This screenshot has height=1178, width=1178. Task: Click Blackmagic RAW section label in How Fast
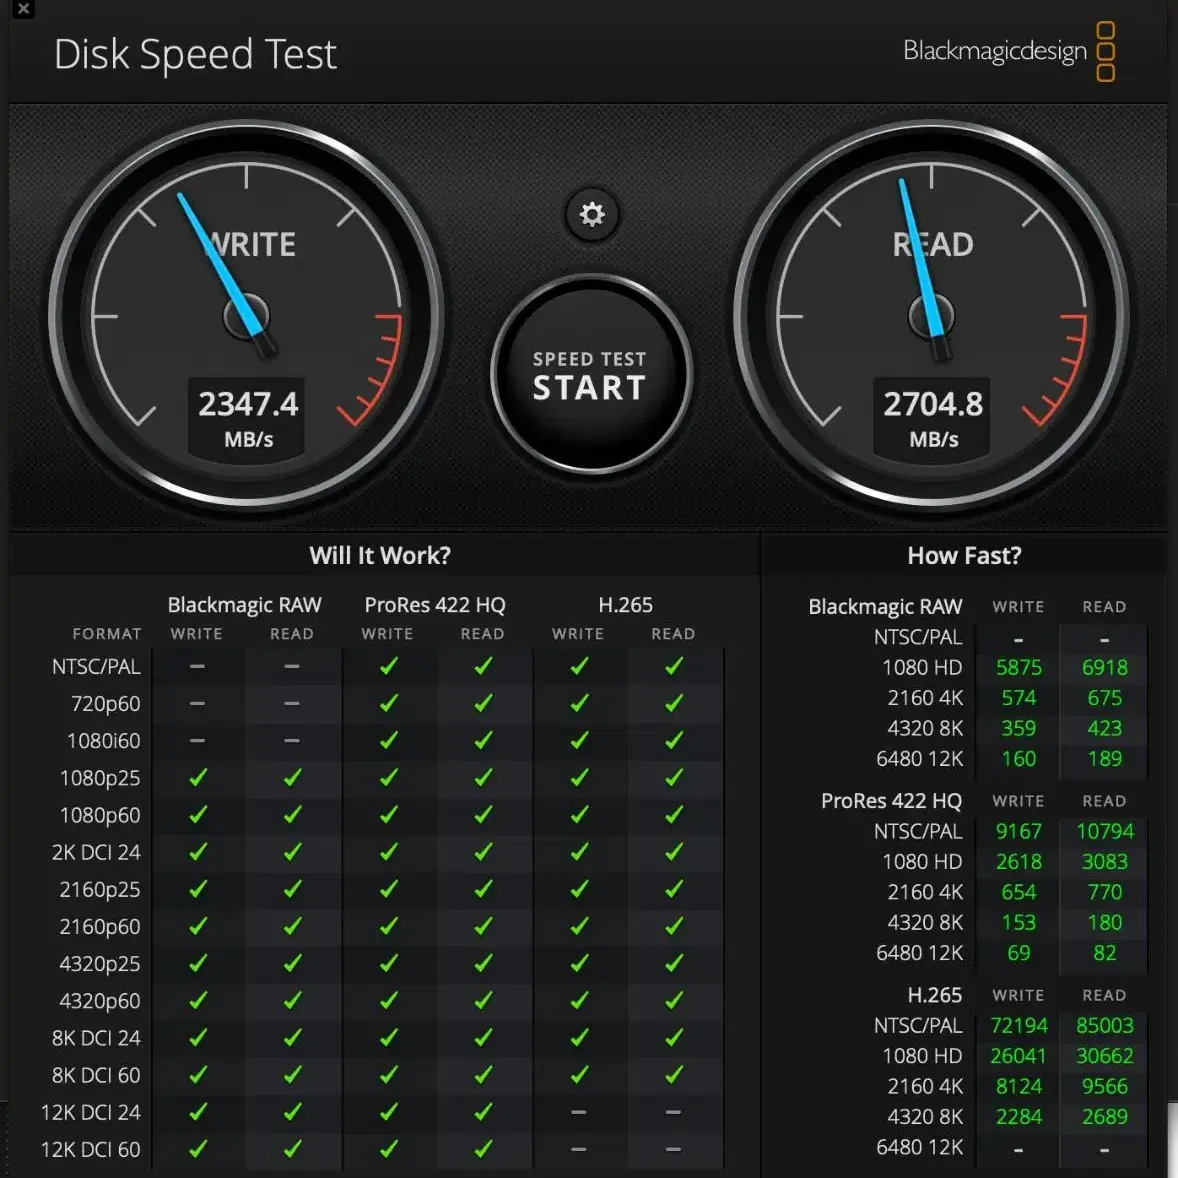885,606
